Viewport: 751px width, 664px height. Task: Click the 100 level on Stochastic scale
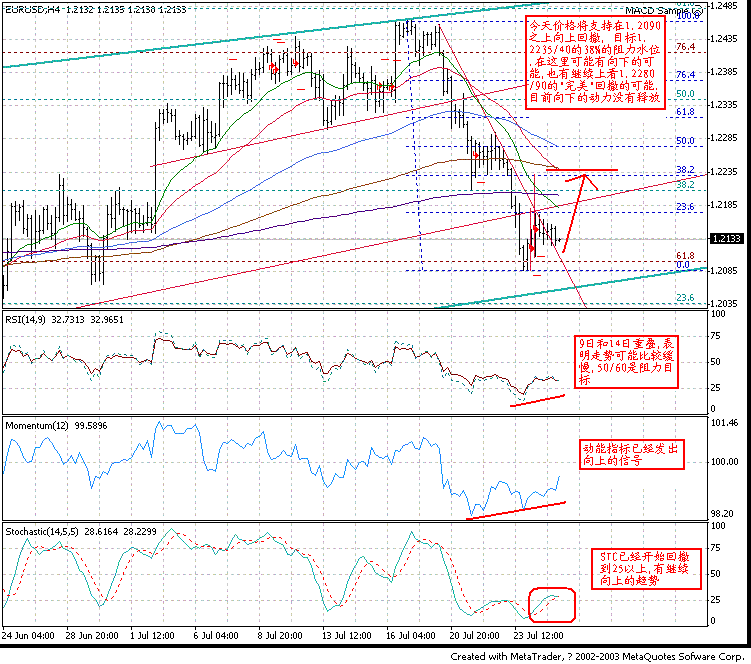718,526
